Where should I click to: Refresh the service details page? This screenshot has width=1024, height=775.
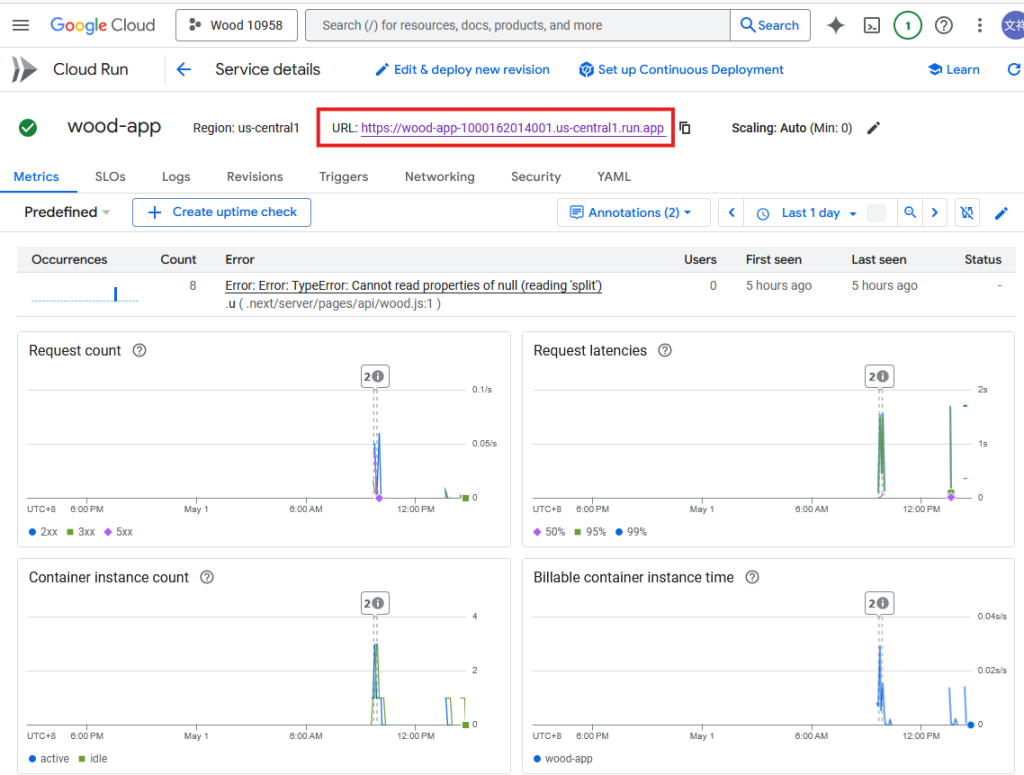[x=1014, y=69]
